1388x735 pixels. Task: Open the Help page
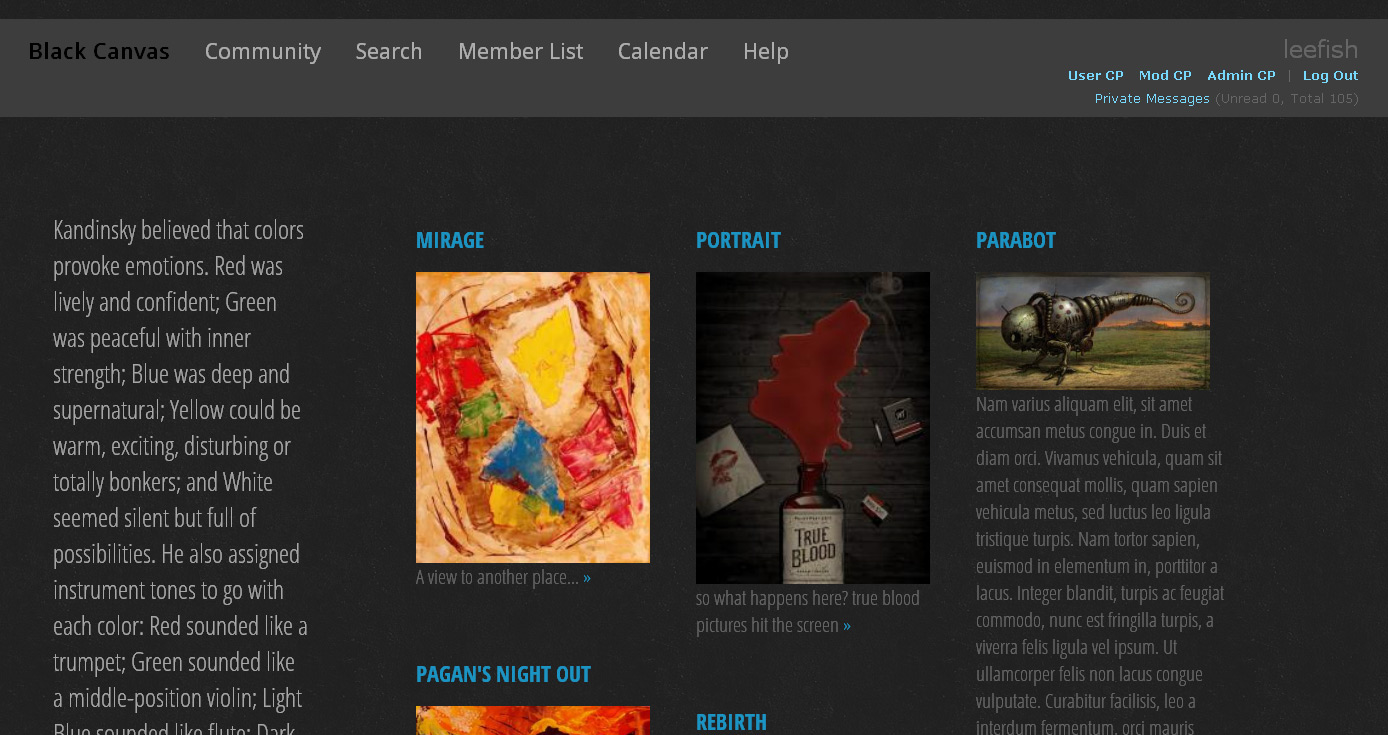tap(766, 51)
